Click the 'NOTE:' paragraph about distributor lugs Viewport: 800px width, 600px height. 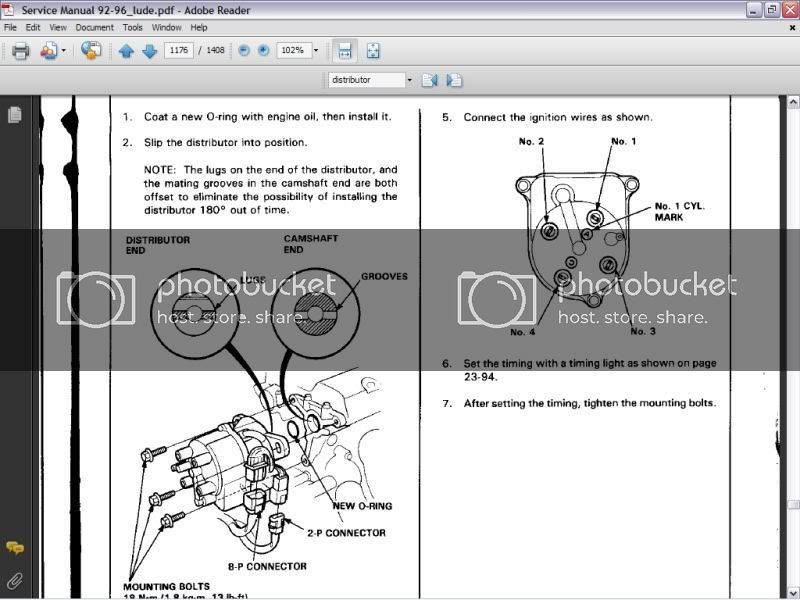tap(270, 190)
